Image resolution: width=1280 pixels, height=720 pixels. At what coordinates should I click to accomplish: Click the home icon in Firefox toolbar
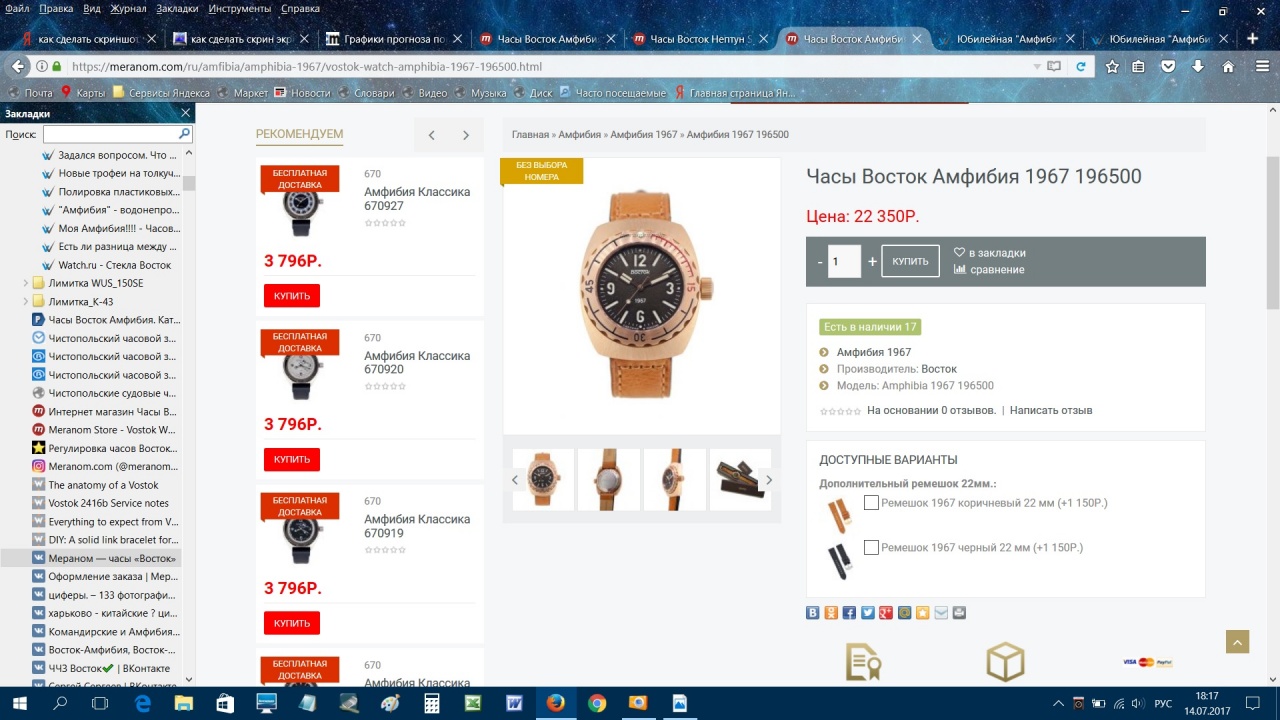point(1228,67)
